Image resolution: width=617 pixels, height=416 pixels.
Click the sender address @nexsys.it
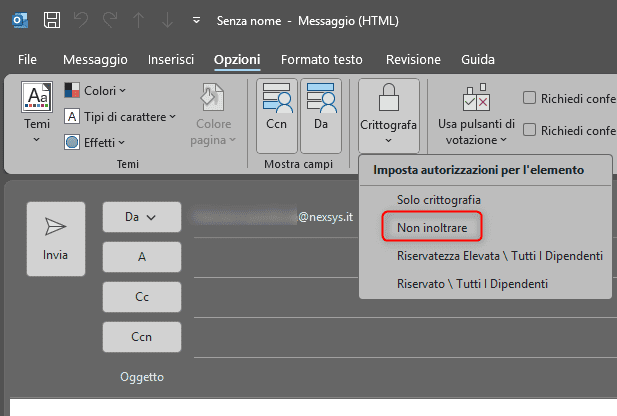tap(325, 217)
